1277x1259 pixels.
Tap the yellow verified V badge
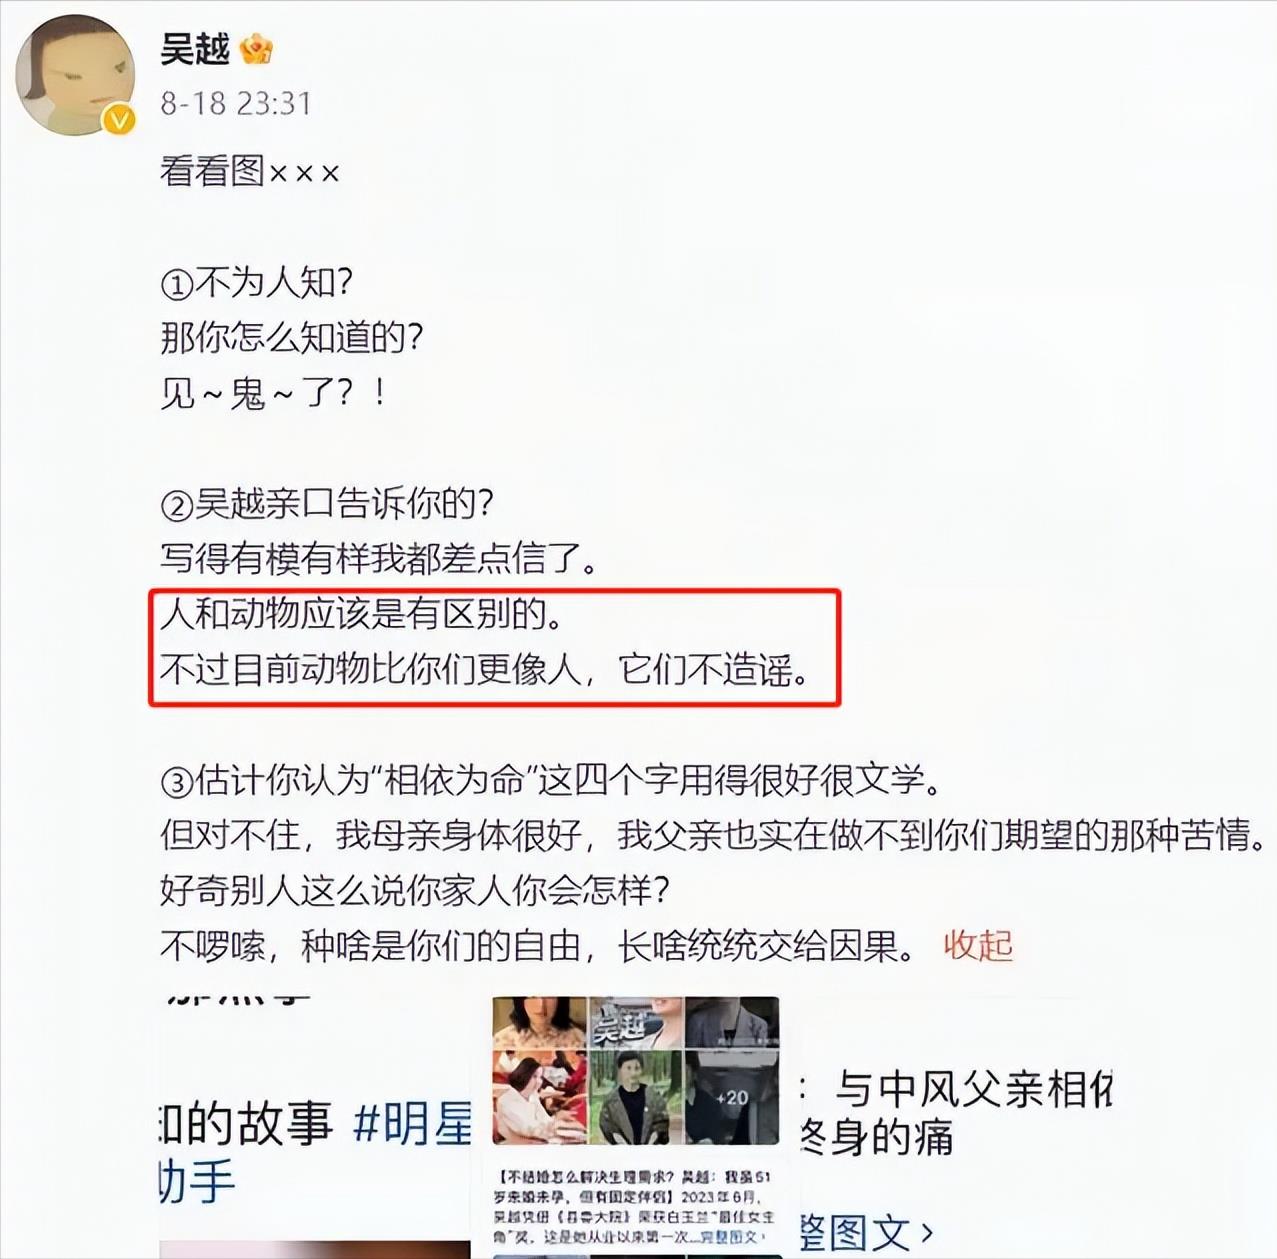point(119,120)
